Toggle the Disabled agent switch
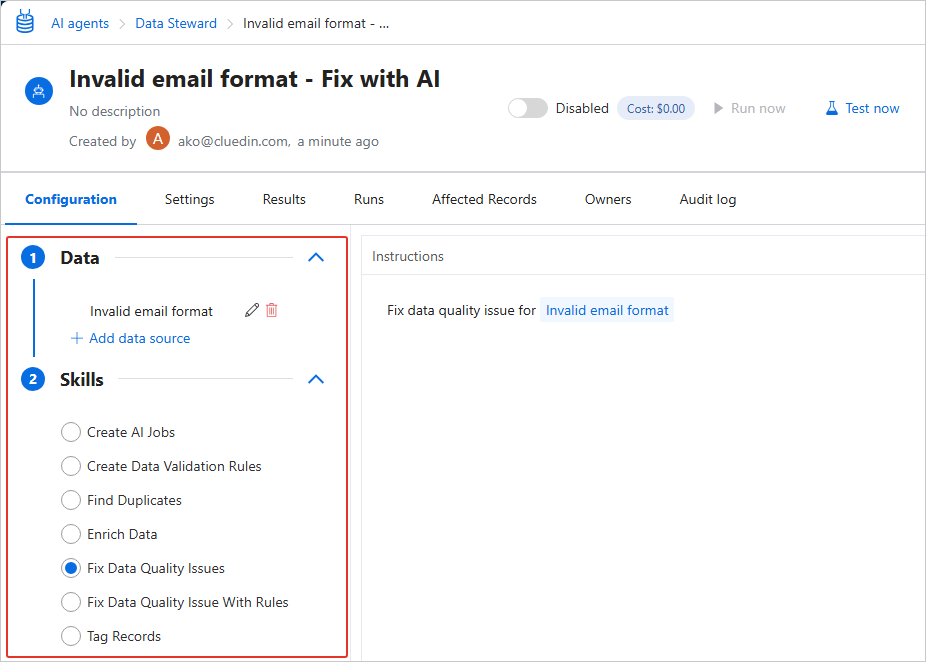The width and height of the screenshot is (926, 662). click(528, 108)
